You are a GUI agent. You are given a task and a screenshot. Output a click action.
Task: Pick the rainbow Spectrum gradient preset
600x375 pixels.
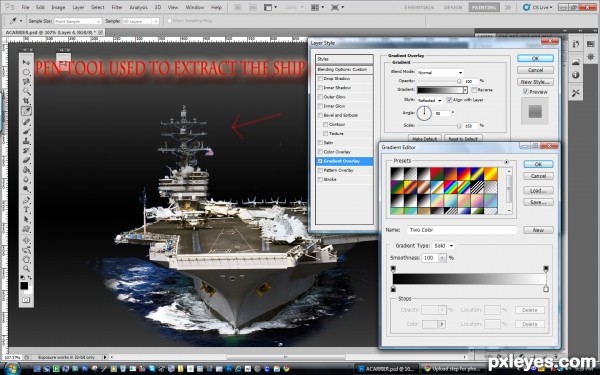click(452, 187)
